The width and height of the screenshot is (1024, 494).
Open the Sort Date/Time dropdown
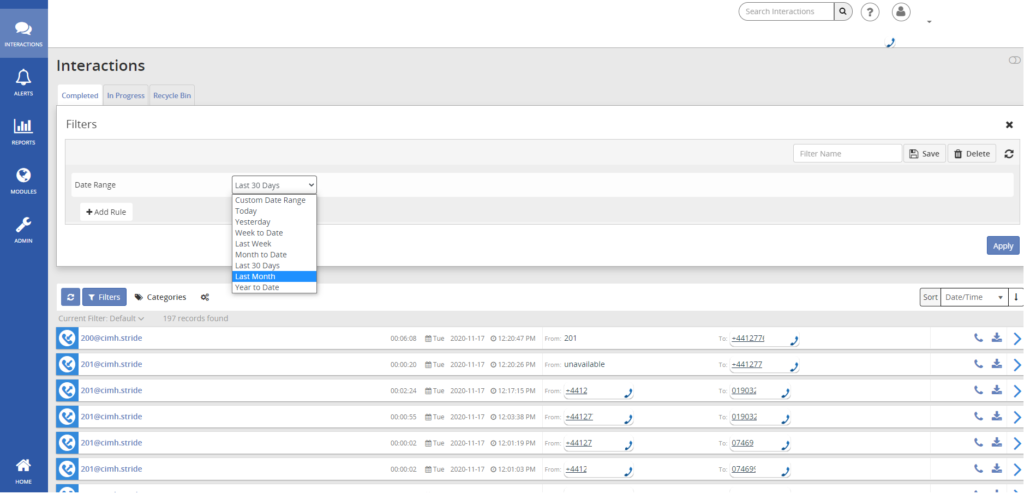coord(974,297)
